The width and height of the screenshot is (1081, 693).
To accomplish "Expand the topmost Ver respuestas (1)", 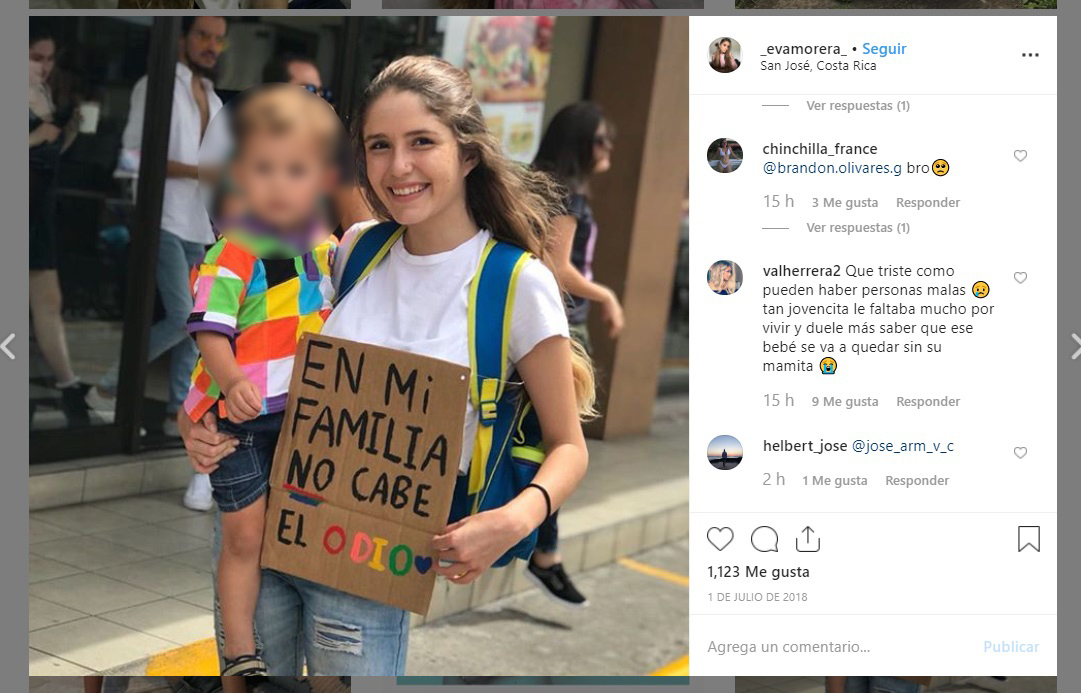I will click(858, 106).
